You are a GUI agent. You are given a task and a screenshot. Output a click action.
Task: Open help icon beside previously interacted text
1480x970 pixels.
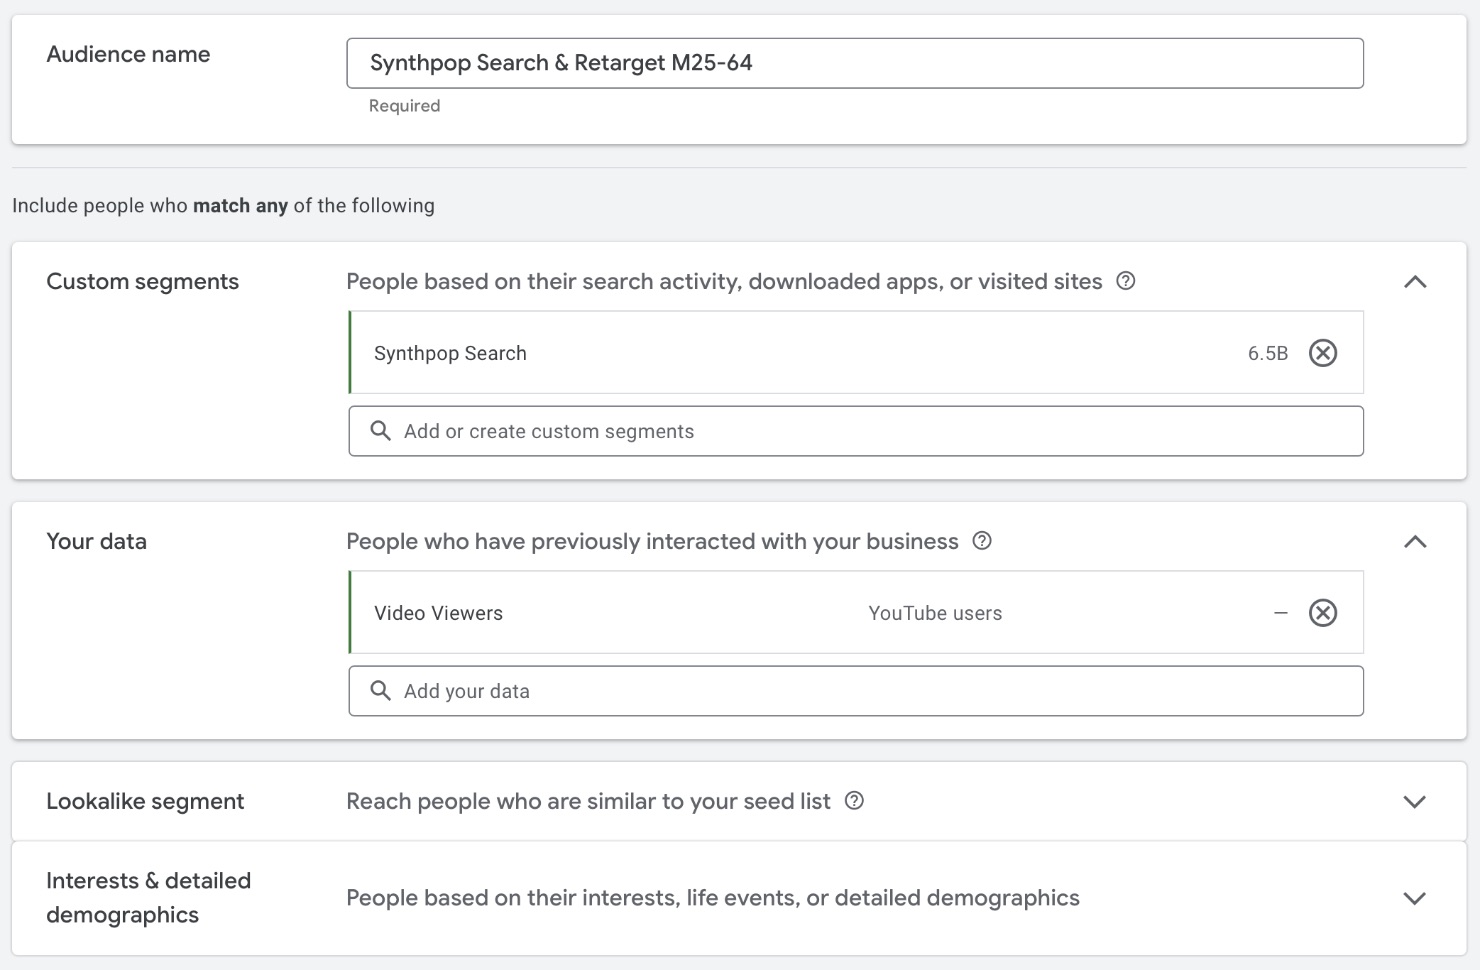tap(982, 541)
